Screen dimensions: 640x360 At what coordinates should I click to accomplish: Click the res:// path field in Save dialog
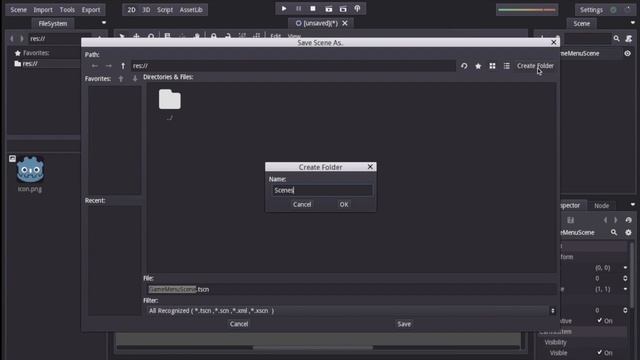point(293,66)
